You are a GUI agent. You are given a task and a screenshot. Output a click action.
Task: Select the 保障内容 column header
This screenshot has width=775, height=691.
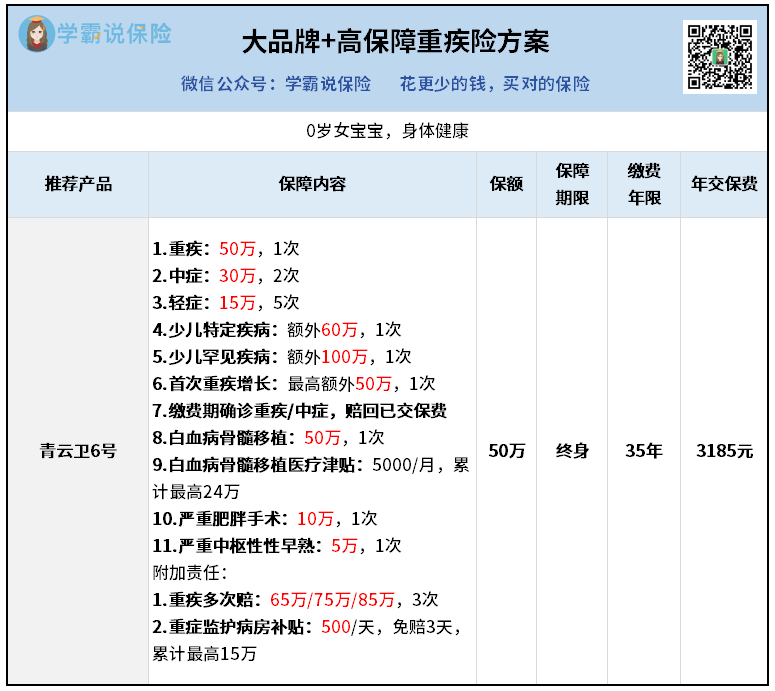pyautogui.click(x=312, y=184)
